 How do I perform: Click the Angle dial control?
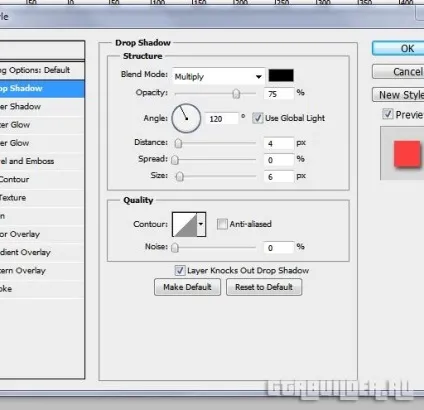click(186, 118)
